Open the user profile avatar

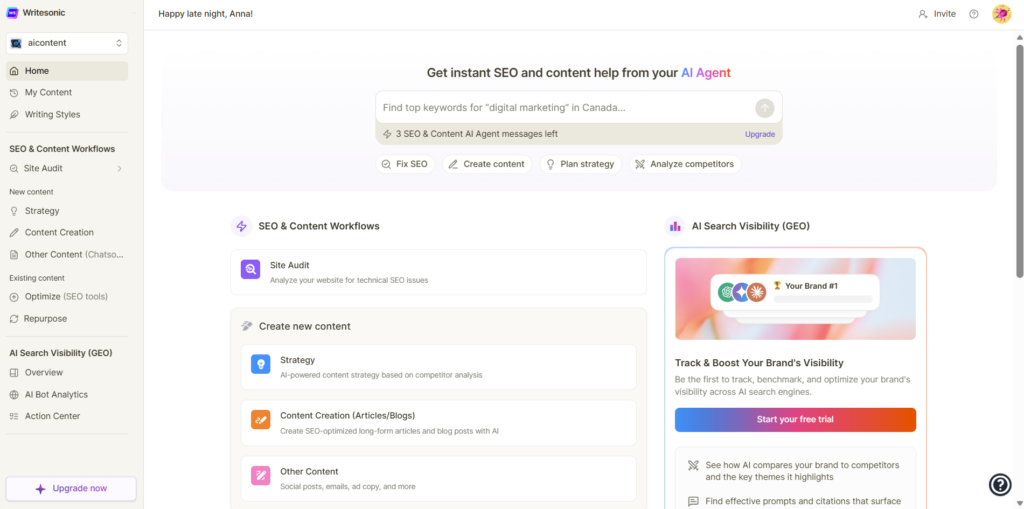[1001, 14]
